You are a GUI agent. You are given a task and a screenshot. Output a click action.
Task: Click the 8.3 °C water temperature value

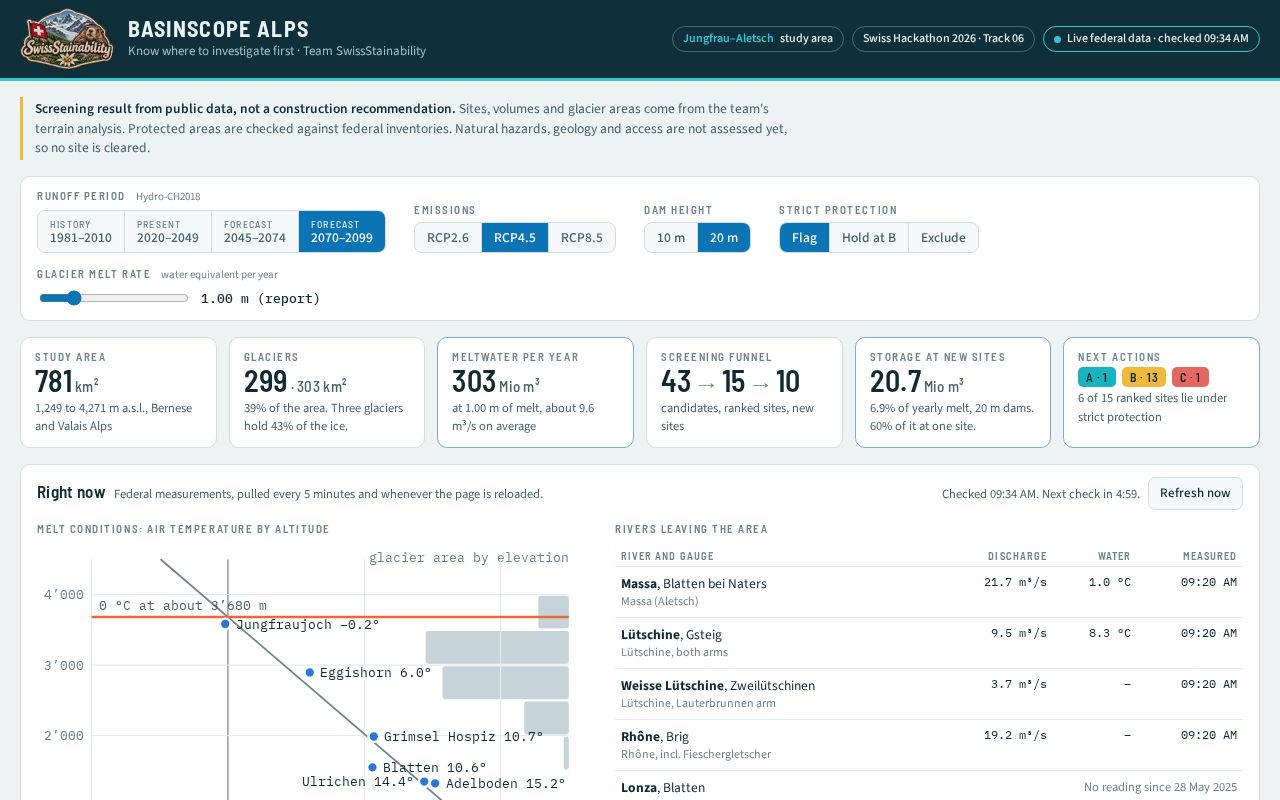[1110, 633]
